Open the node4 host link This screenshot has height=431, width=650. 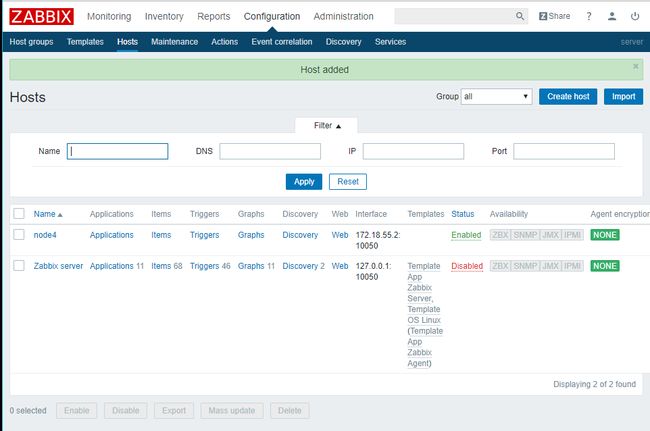(x=45, y=235)
